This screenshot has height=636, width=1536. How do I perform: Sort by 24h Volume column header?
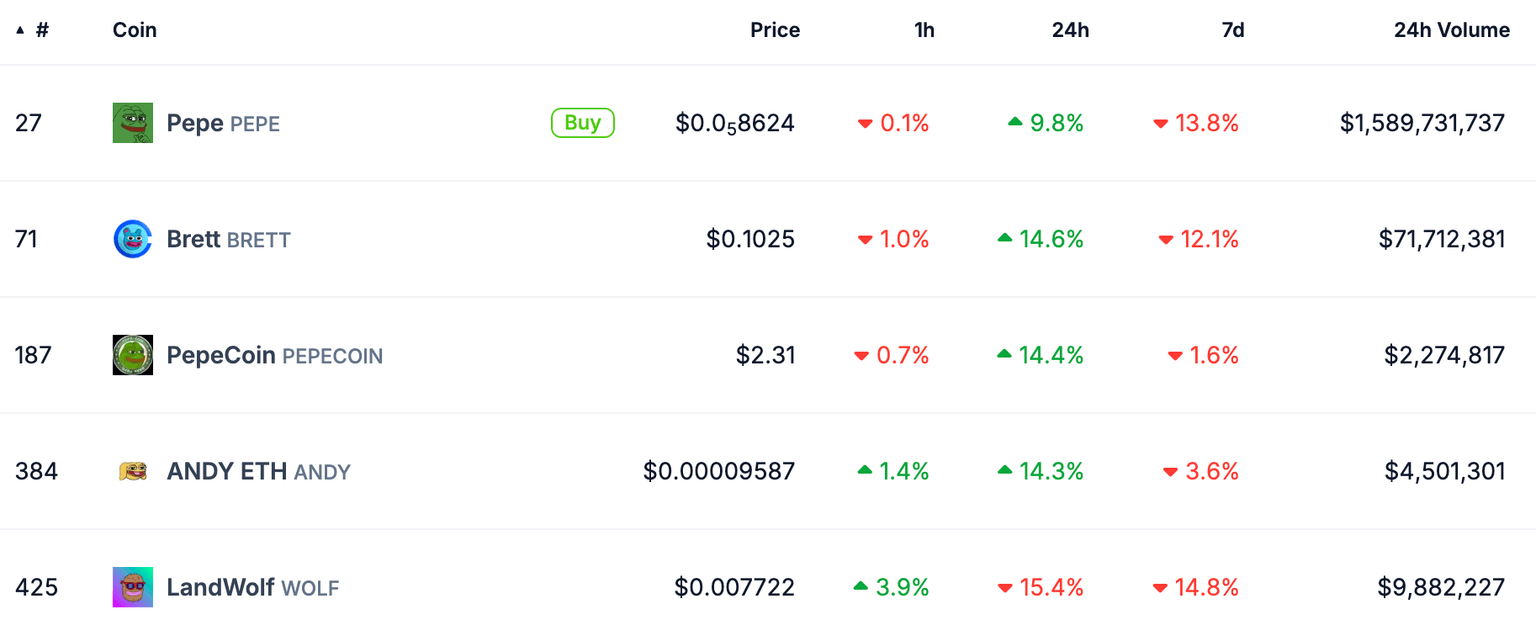point(1451,30)
